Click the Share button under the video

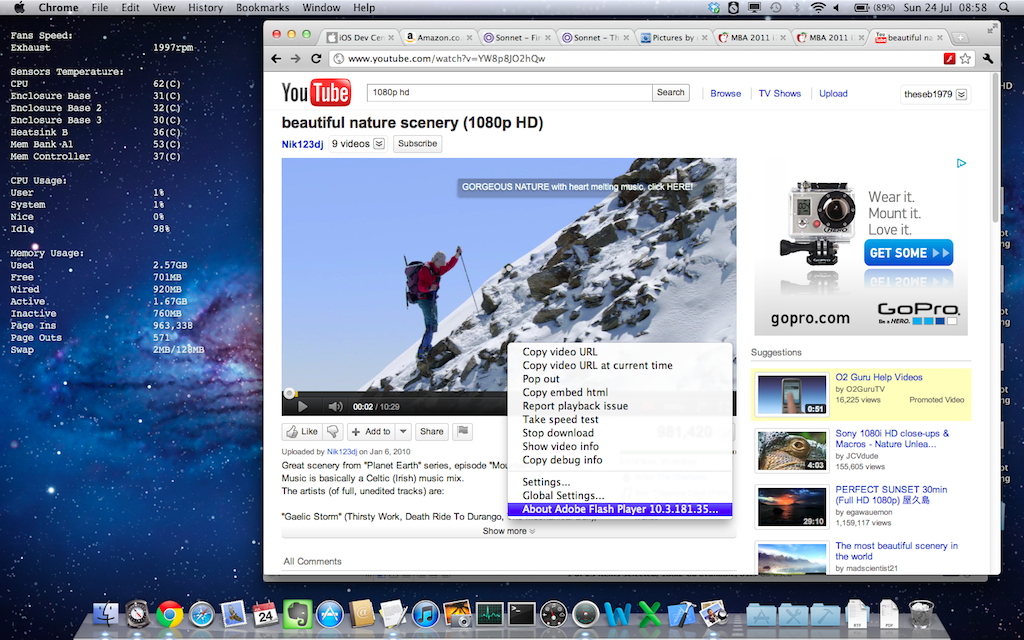[432, 431]
